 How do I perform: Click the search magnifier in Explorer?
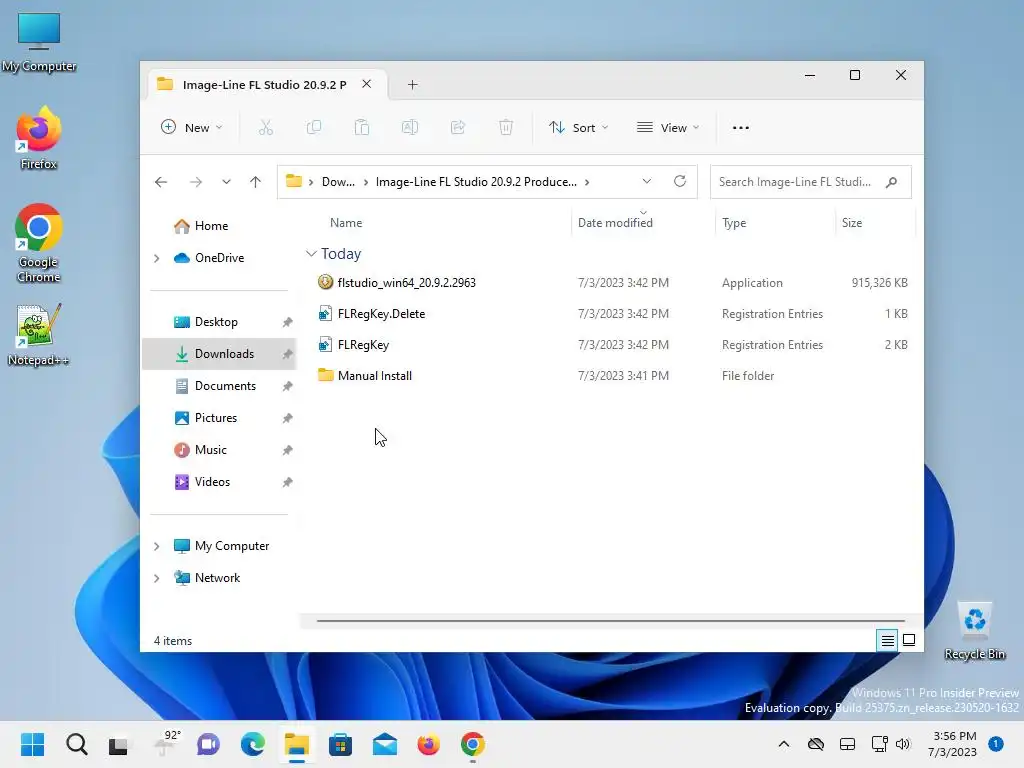[x=891, y=182]
